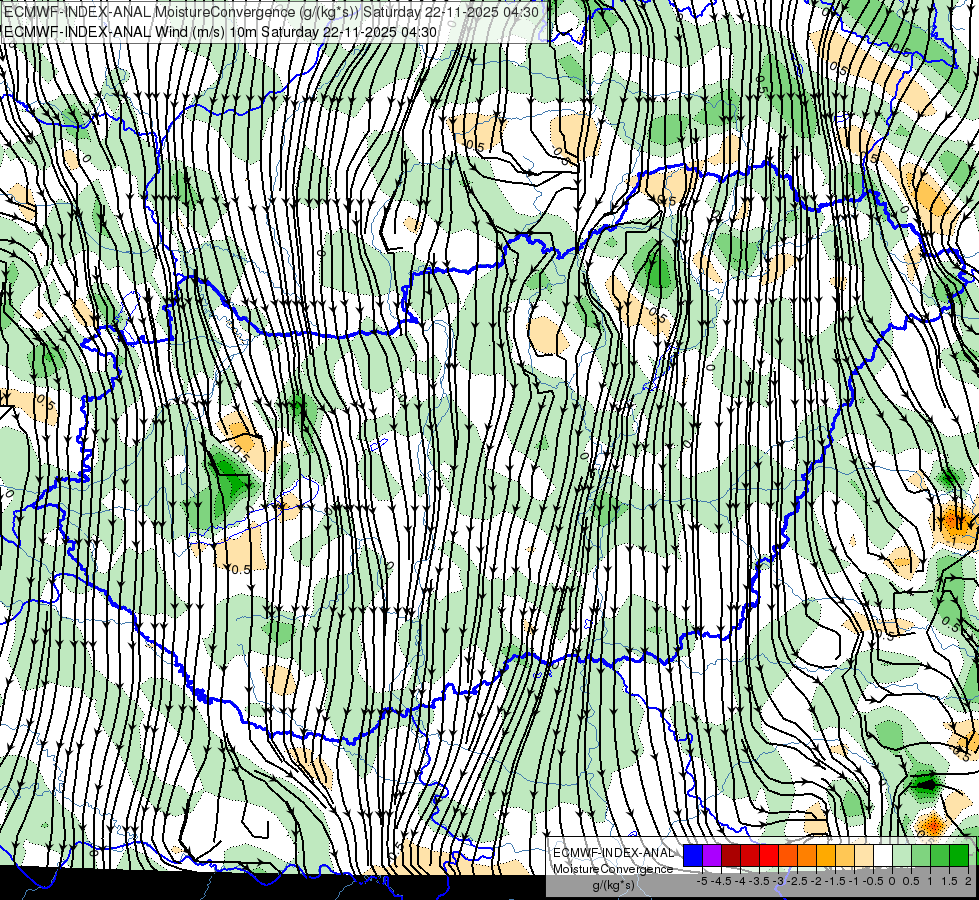Click the '-0.5' tick label on colorbar
979x900 pixels.
873,881
